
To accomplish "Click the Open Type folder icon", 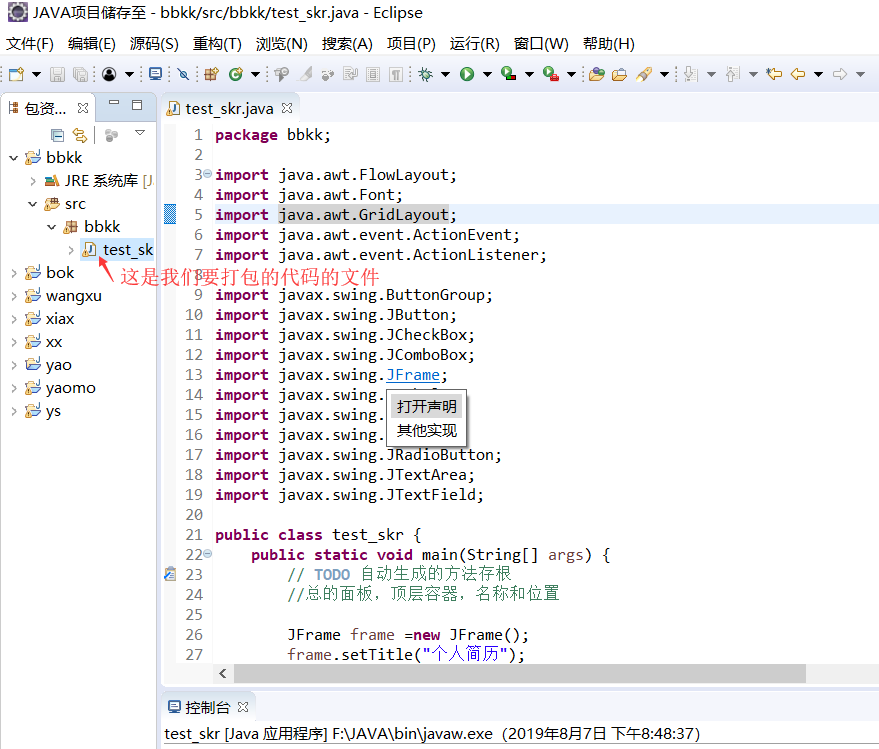I will [597, 74].
